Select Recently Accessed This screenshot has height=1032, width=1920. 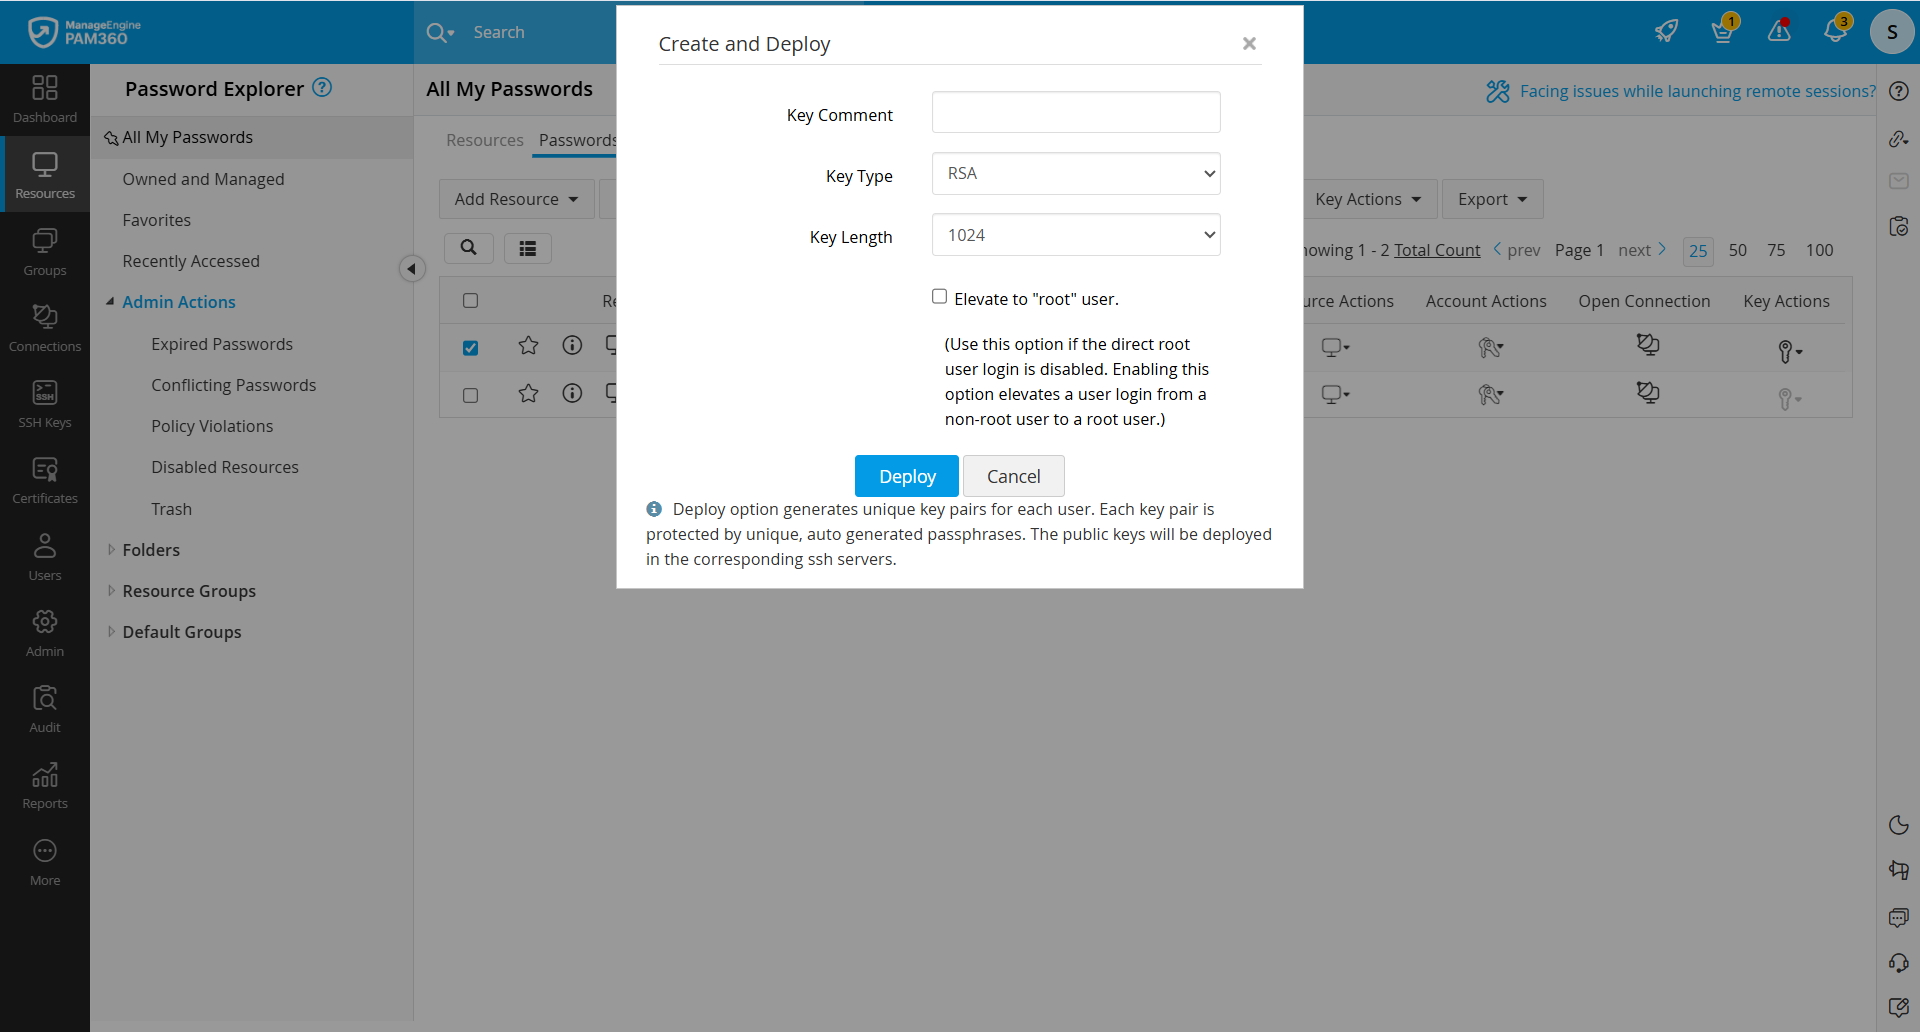click(191, 261)
